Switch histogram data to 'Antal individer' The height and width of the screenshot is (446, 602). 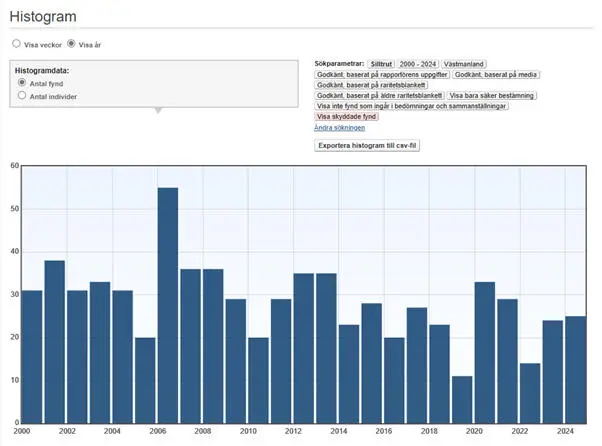pyautogui.click(x=24, y=97)
